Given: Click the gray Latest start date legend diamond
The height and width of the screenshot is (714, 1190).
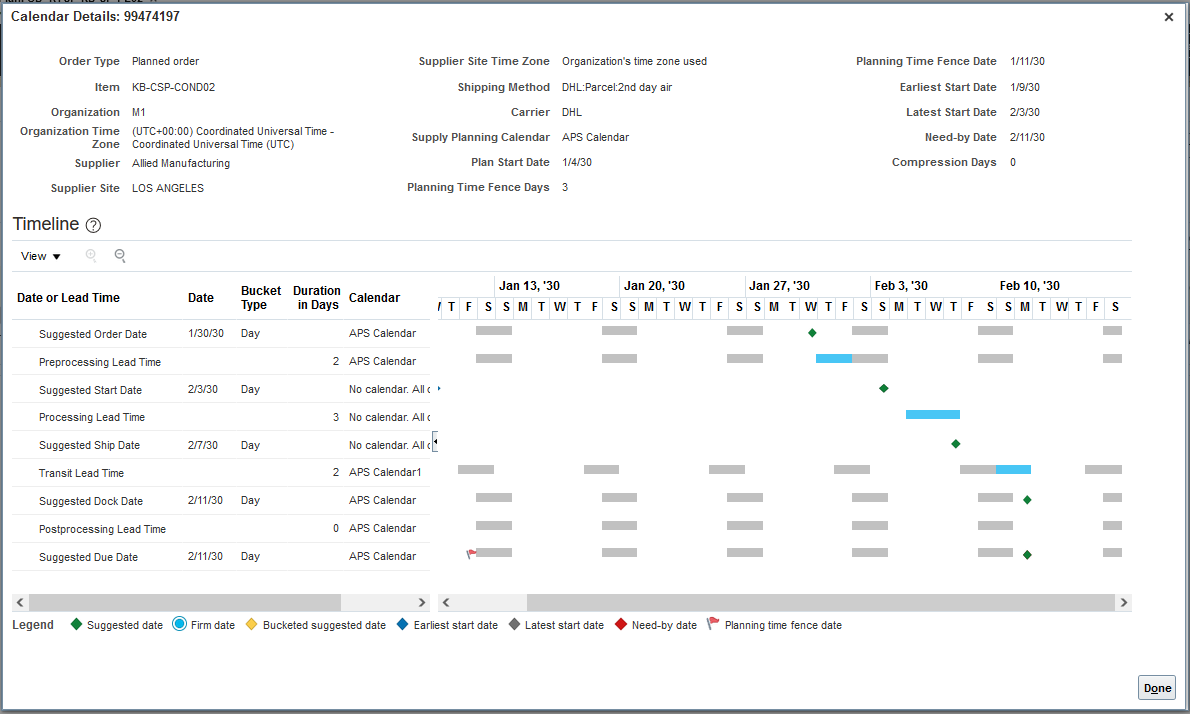Looking at the screenshot, I should (x=514, y=624).
